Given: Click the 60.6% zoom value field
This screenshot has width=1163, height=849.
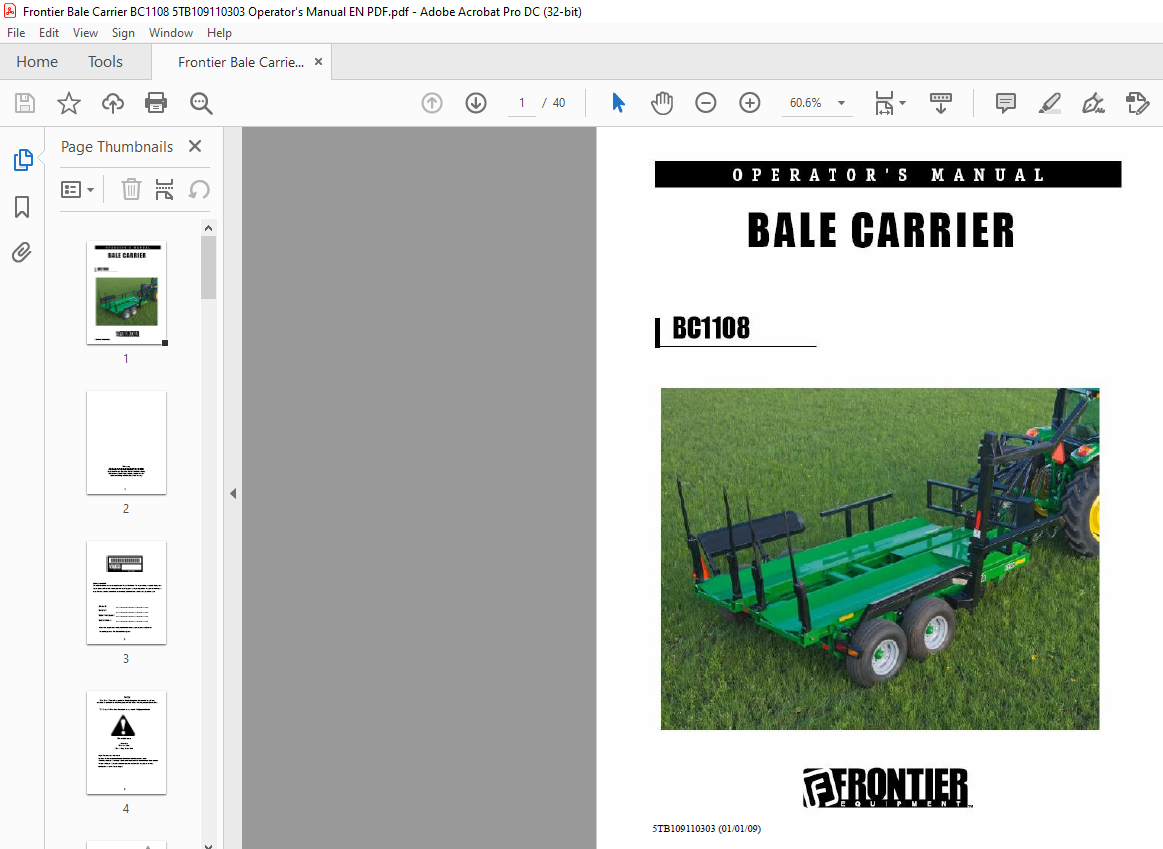Looking at the screenshot, I should point(805,103).
